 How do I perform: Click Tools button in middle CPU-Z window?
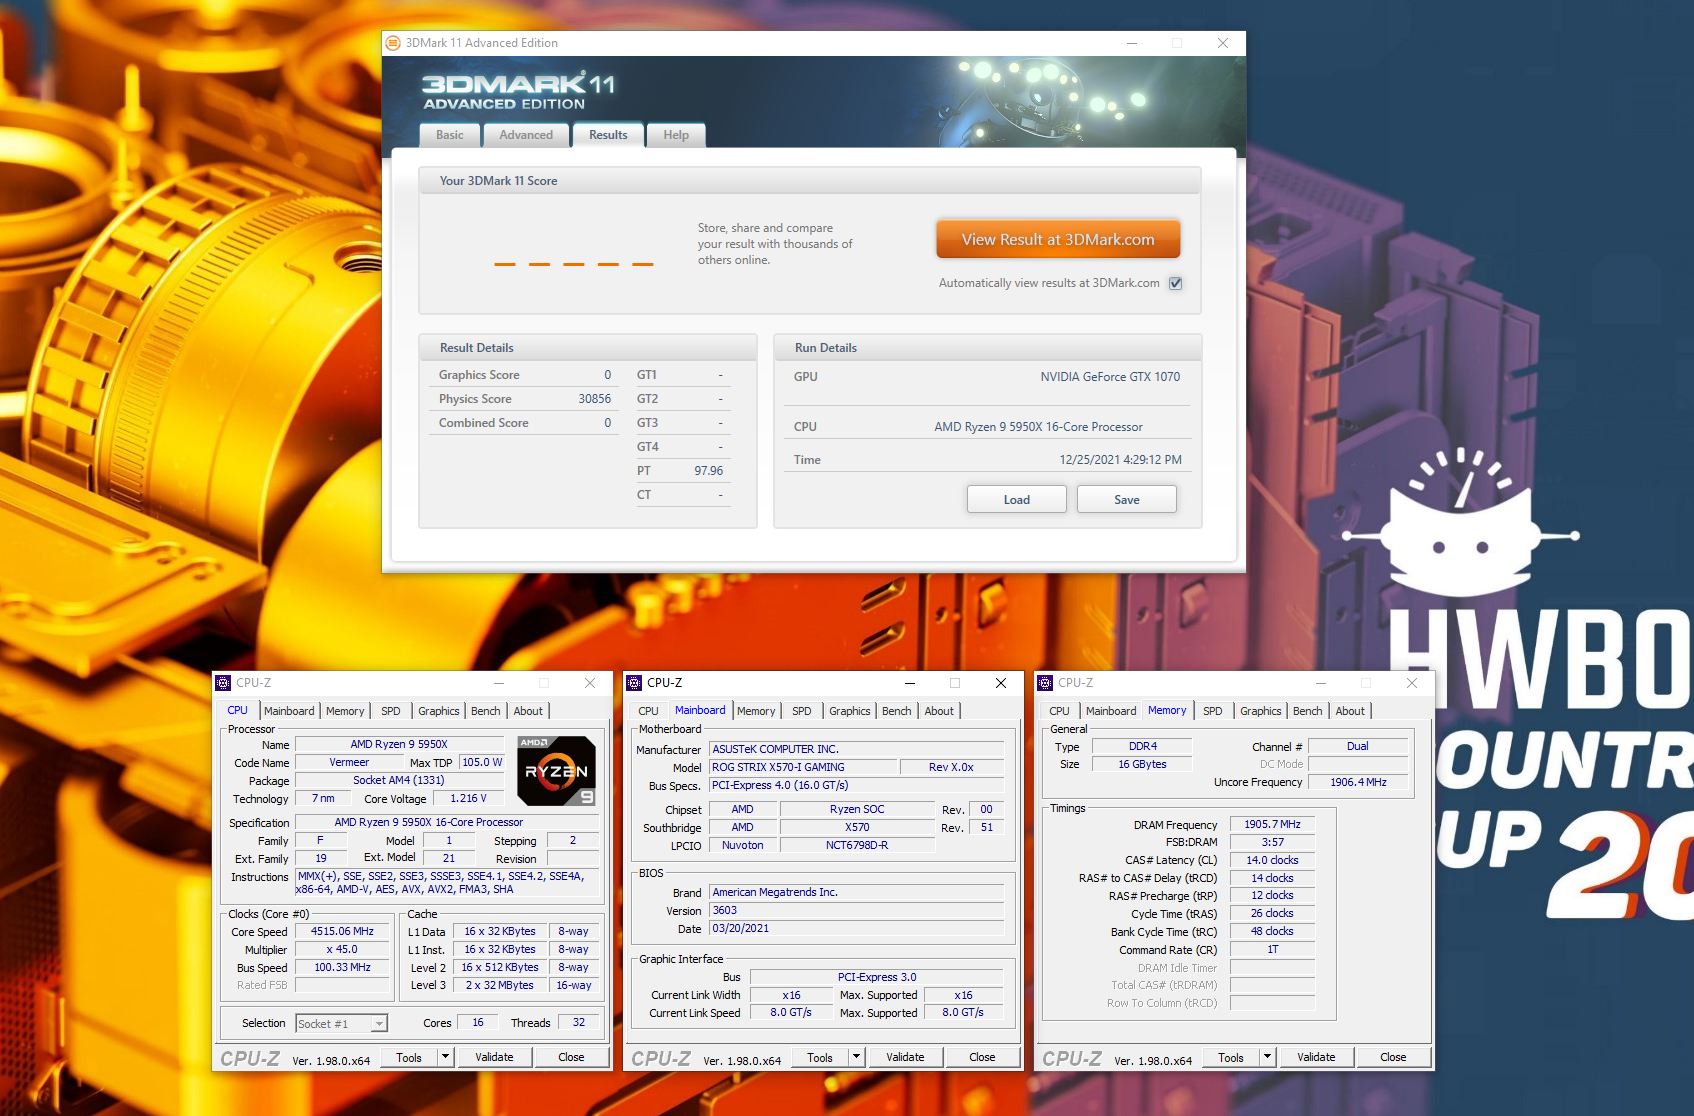click(x=820, y=1057)
